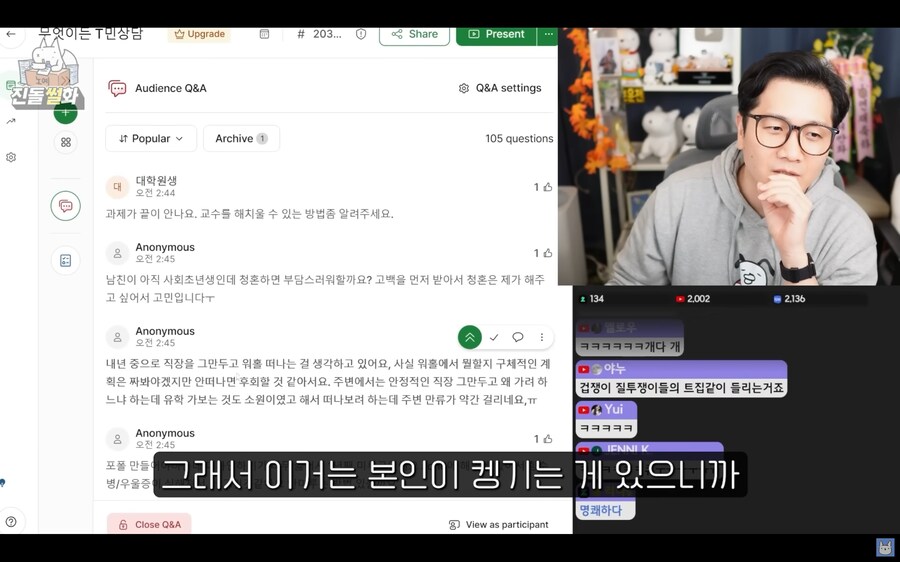Click the ㅋㅋㅋㅋㅋㅋ개다 개 chat message
The width and height of the screenshot is (900, 562).
630,347
